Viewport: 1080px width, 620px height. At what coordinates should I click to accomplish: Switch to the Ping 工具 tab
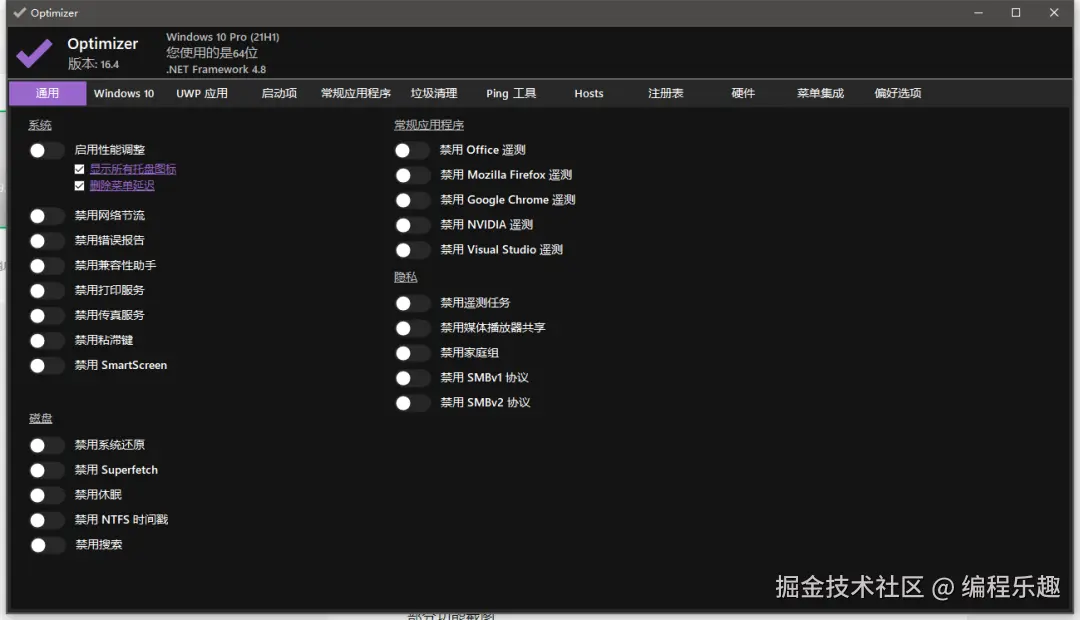pos(511,93)
